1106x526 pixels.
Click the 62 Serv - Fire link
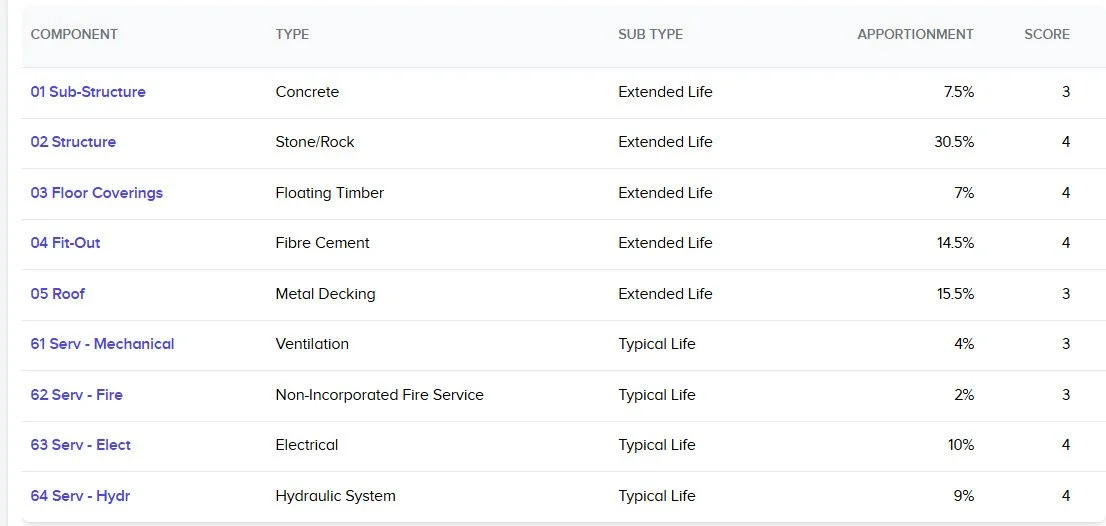76,395
